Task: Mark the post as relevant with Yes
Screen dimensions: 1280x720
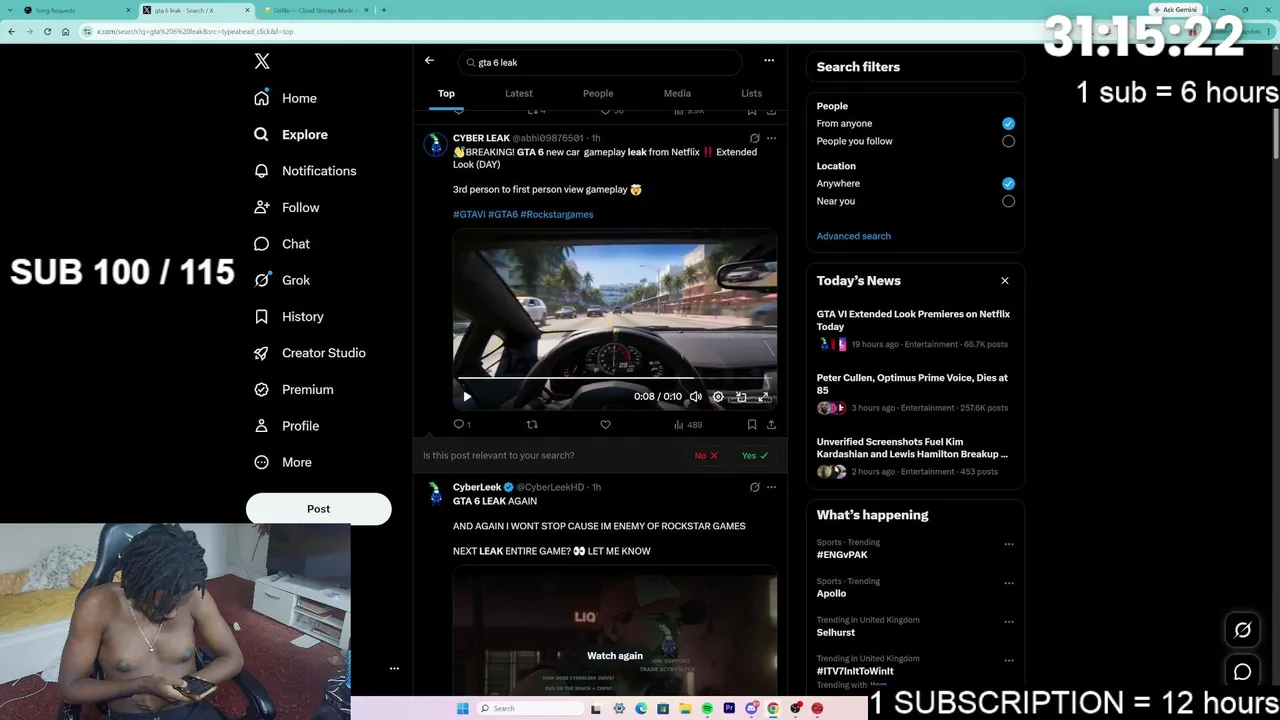Action: coord(754,456)
